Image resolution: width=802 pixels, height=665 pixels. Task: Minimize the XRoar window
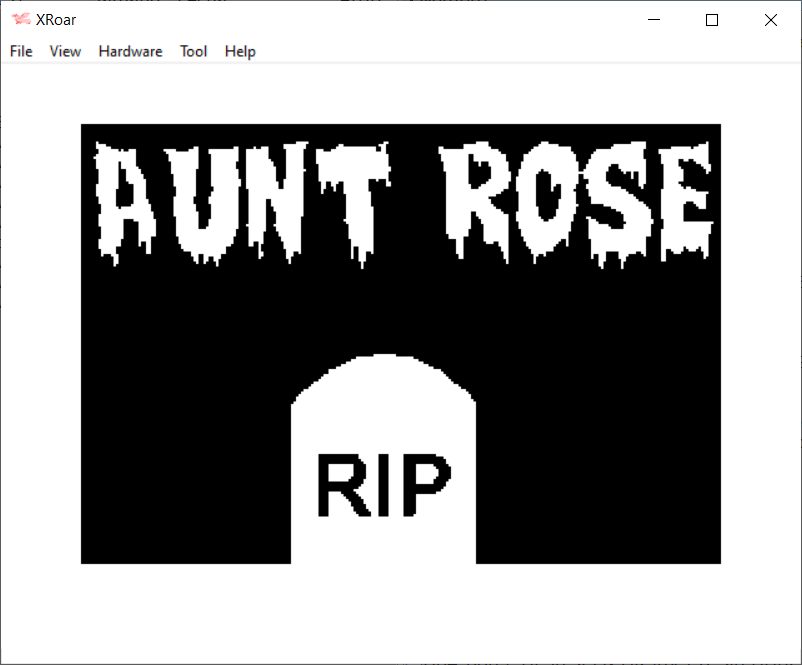click(654, 20)
